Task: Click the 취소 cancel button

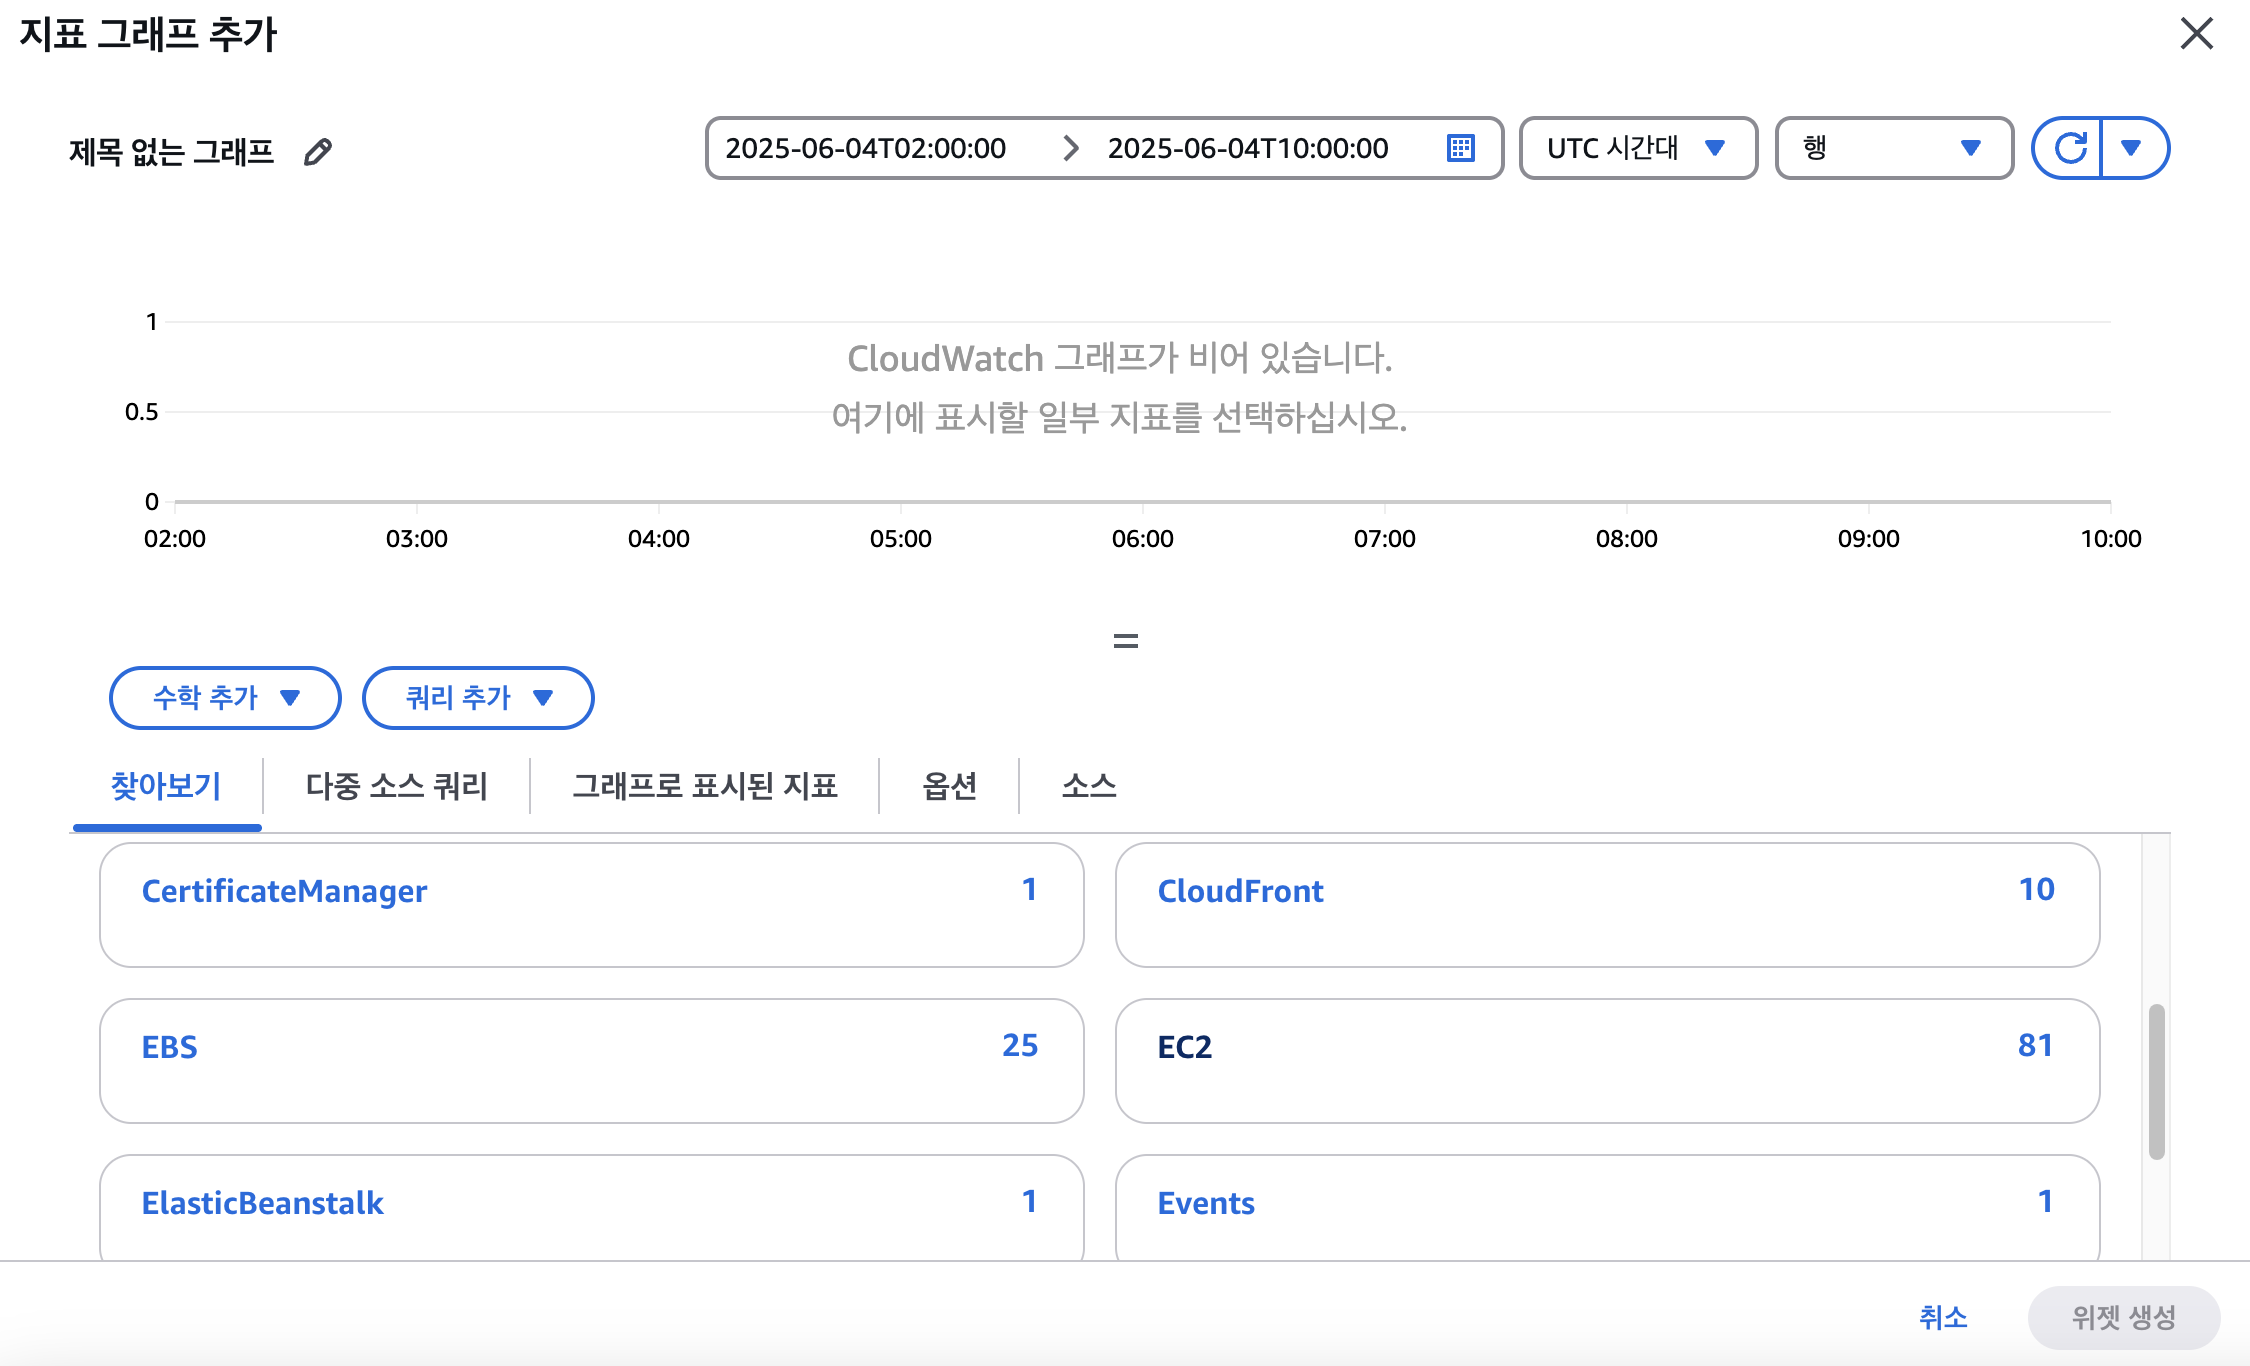Action: [1942, 1317]
